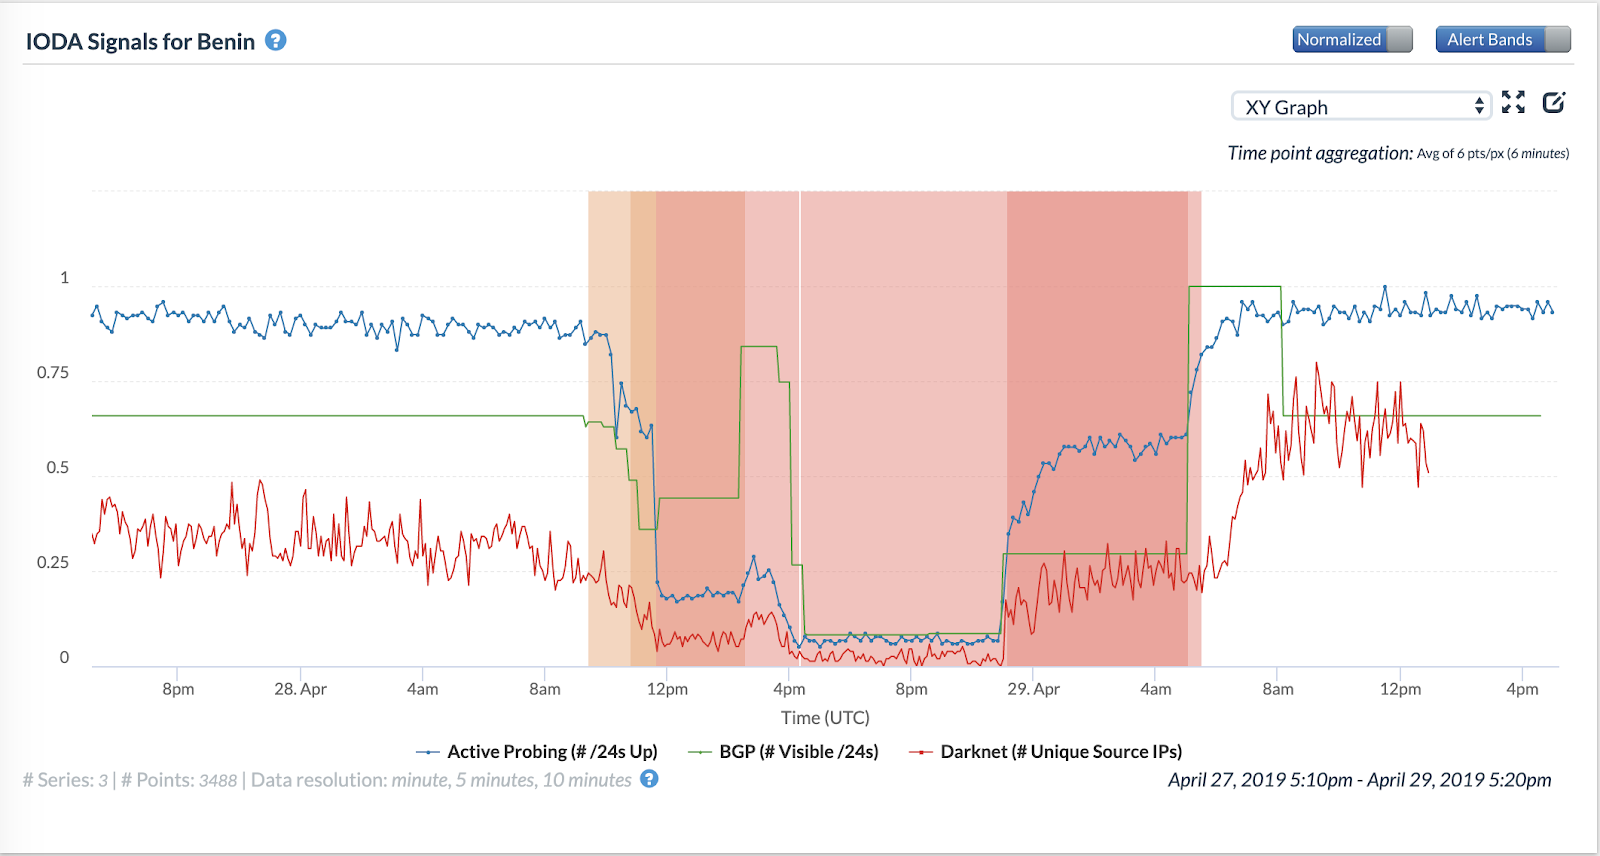The height and width of the screenshot is (856, 1600).
Task: Click the BGP green legend marker
Action: point(699,752)
